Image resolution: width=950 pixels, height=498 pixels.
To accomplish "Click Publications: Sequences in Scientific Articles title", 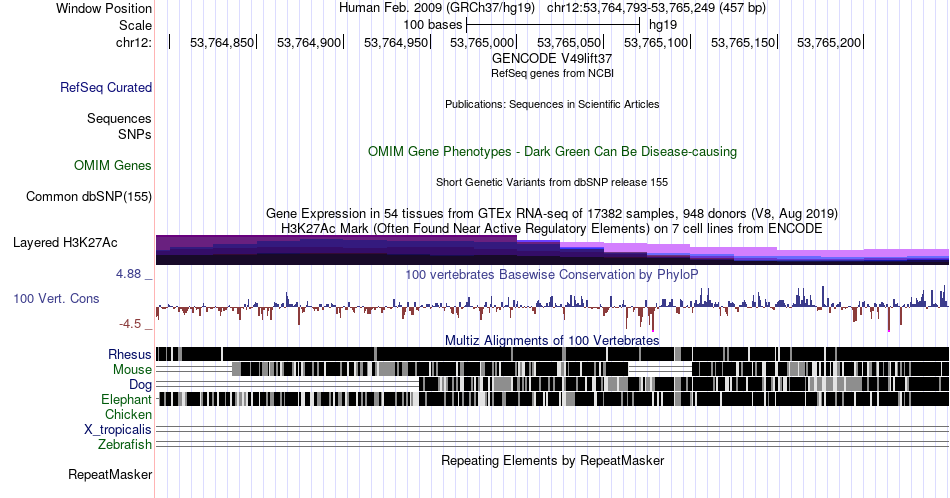I will pyautogui.click(x=552, y=104).
